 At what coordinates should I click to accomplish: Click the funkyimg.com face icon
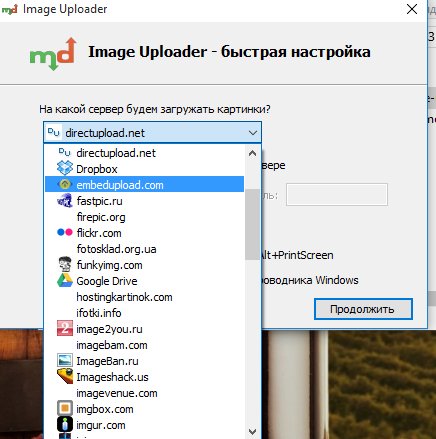(65, 264)
